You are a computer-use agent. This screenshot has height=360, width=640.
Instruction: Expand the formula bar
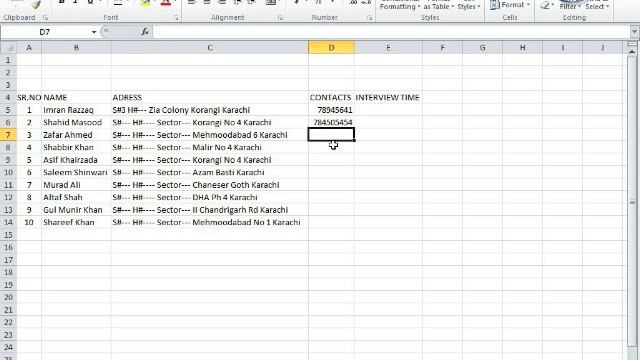[634, 31]
